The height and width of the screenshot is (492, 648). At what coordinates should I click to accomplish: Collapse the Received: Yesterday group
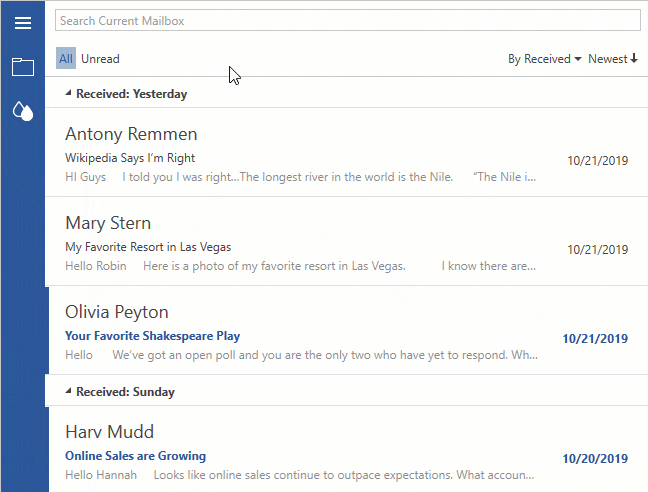[x=68, y=94]
